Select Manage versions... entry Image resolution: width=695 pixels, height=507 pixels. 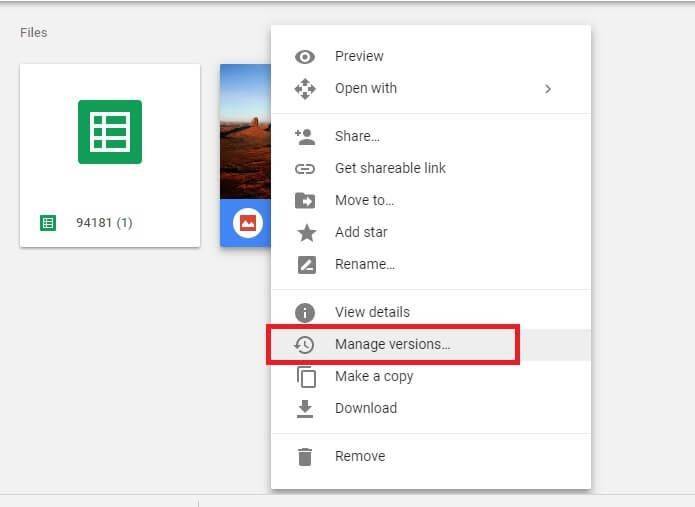point(431,344)
